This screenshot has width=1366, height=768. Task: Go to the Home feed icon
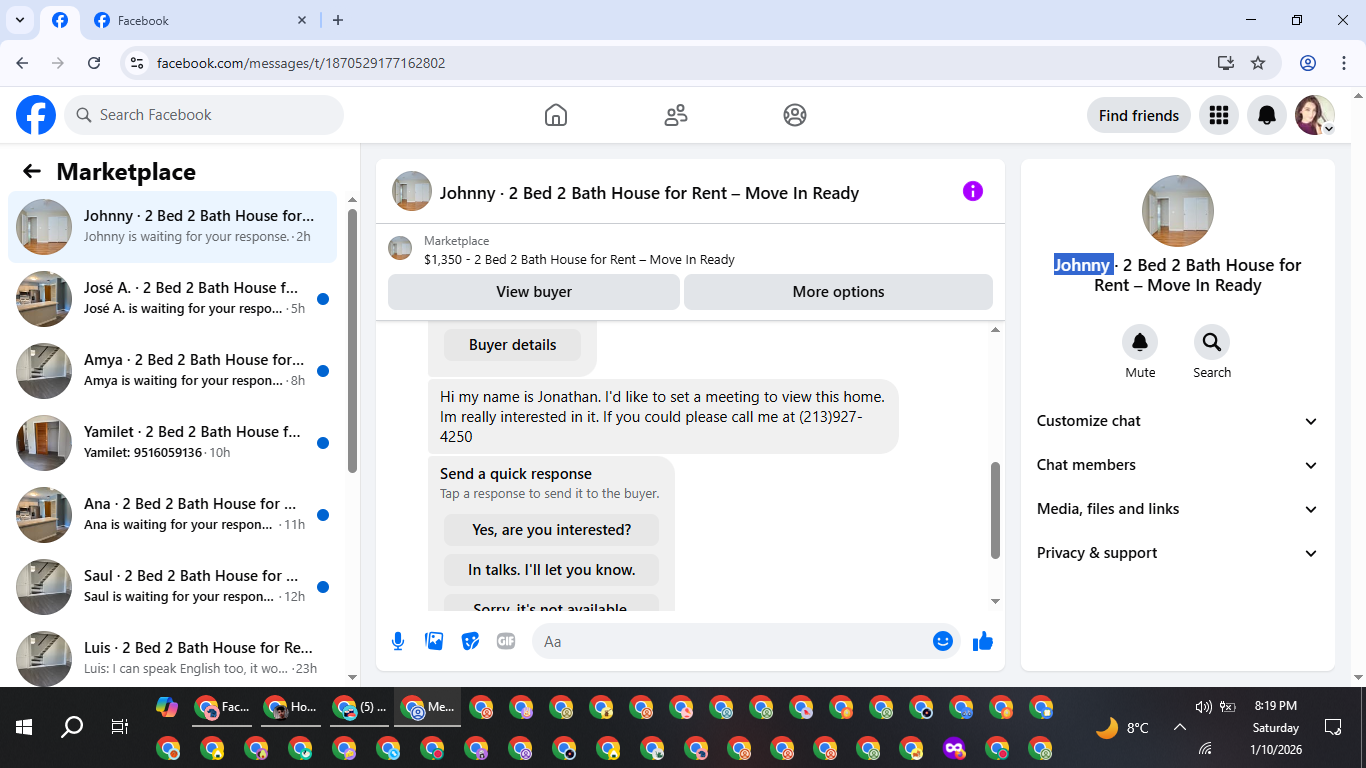[x=556, y=115]
